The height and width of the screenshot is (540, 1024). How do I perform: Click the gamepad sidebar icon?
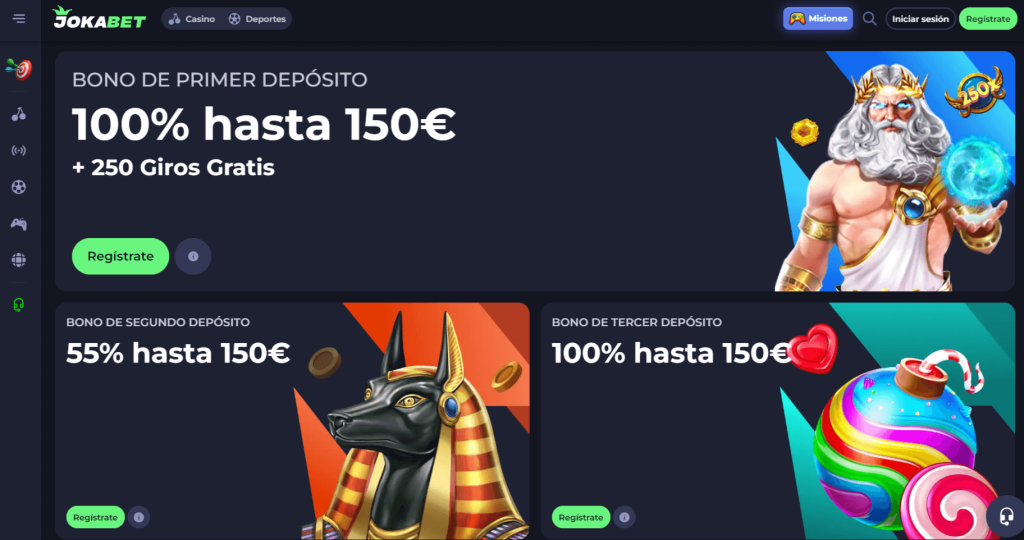coord(19,224)
